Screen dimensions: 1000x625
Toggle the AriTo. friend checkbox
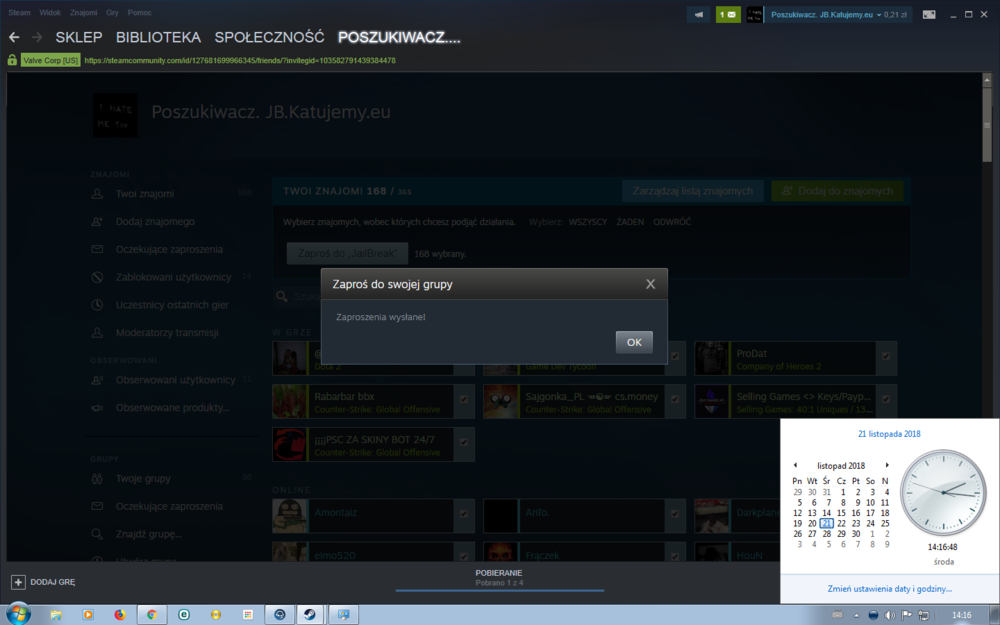pyautogui.click(x=675, y=513)
